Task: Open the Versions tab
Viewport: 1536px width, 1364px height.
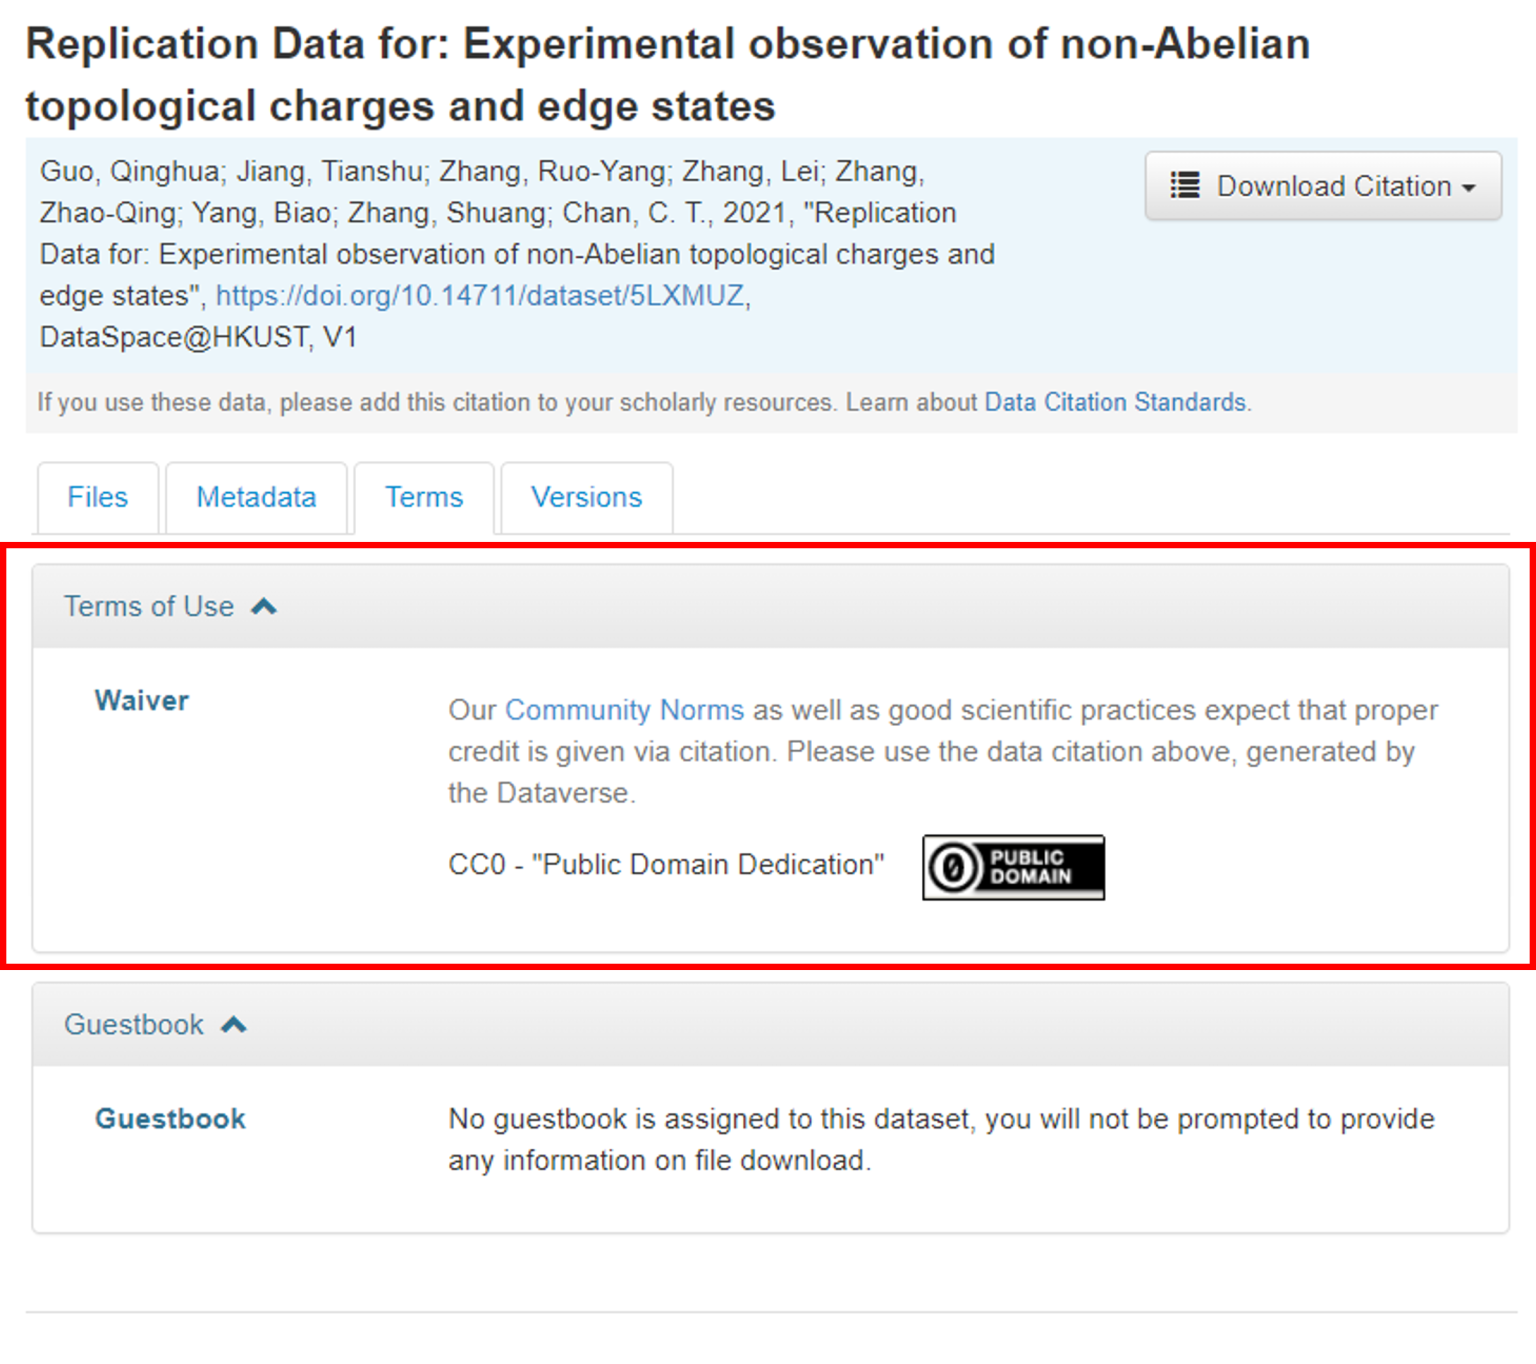Action: [586, 497]
